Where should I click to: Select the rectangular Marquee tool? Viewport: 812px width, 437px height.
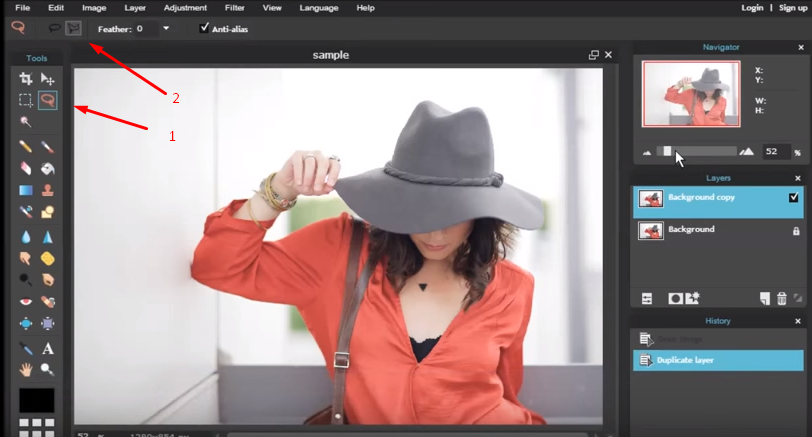[x=25, y=100]
